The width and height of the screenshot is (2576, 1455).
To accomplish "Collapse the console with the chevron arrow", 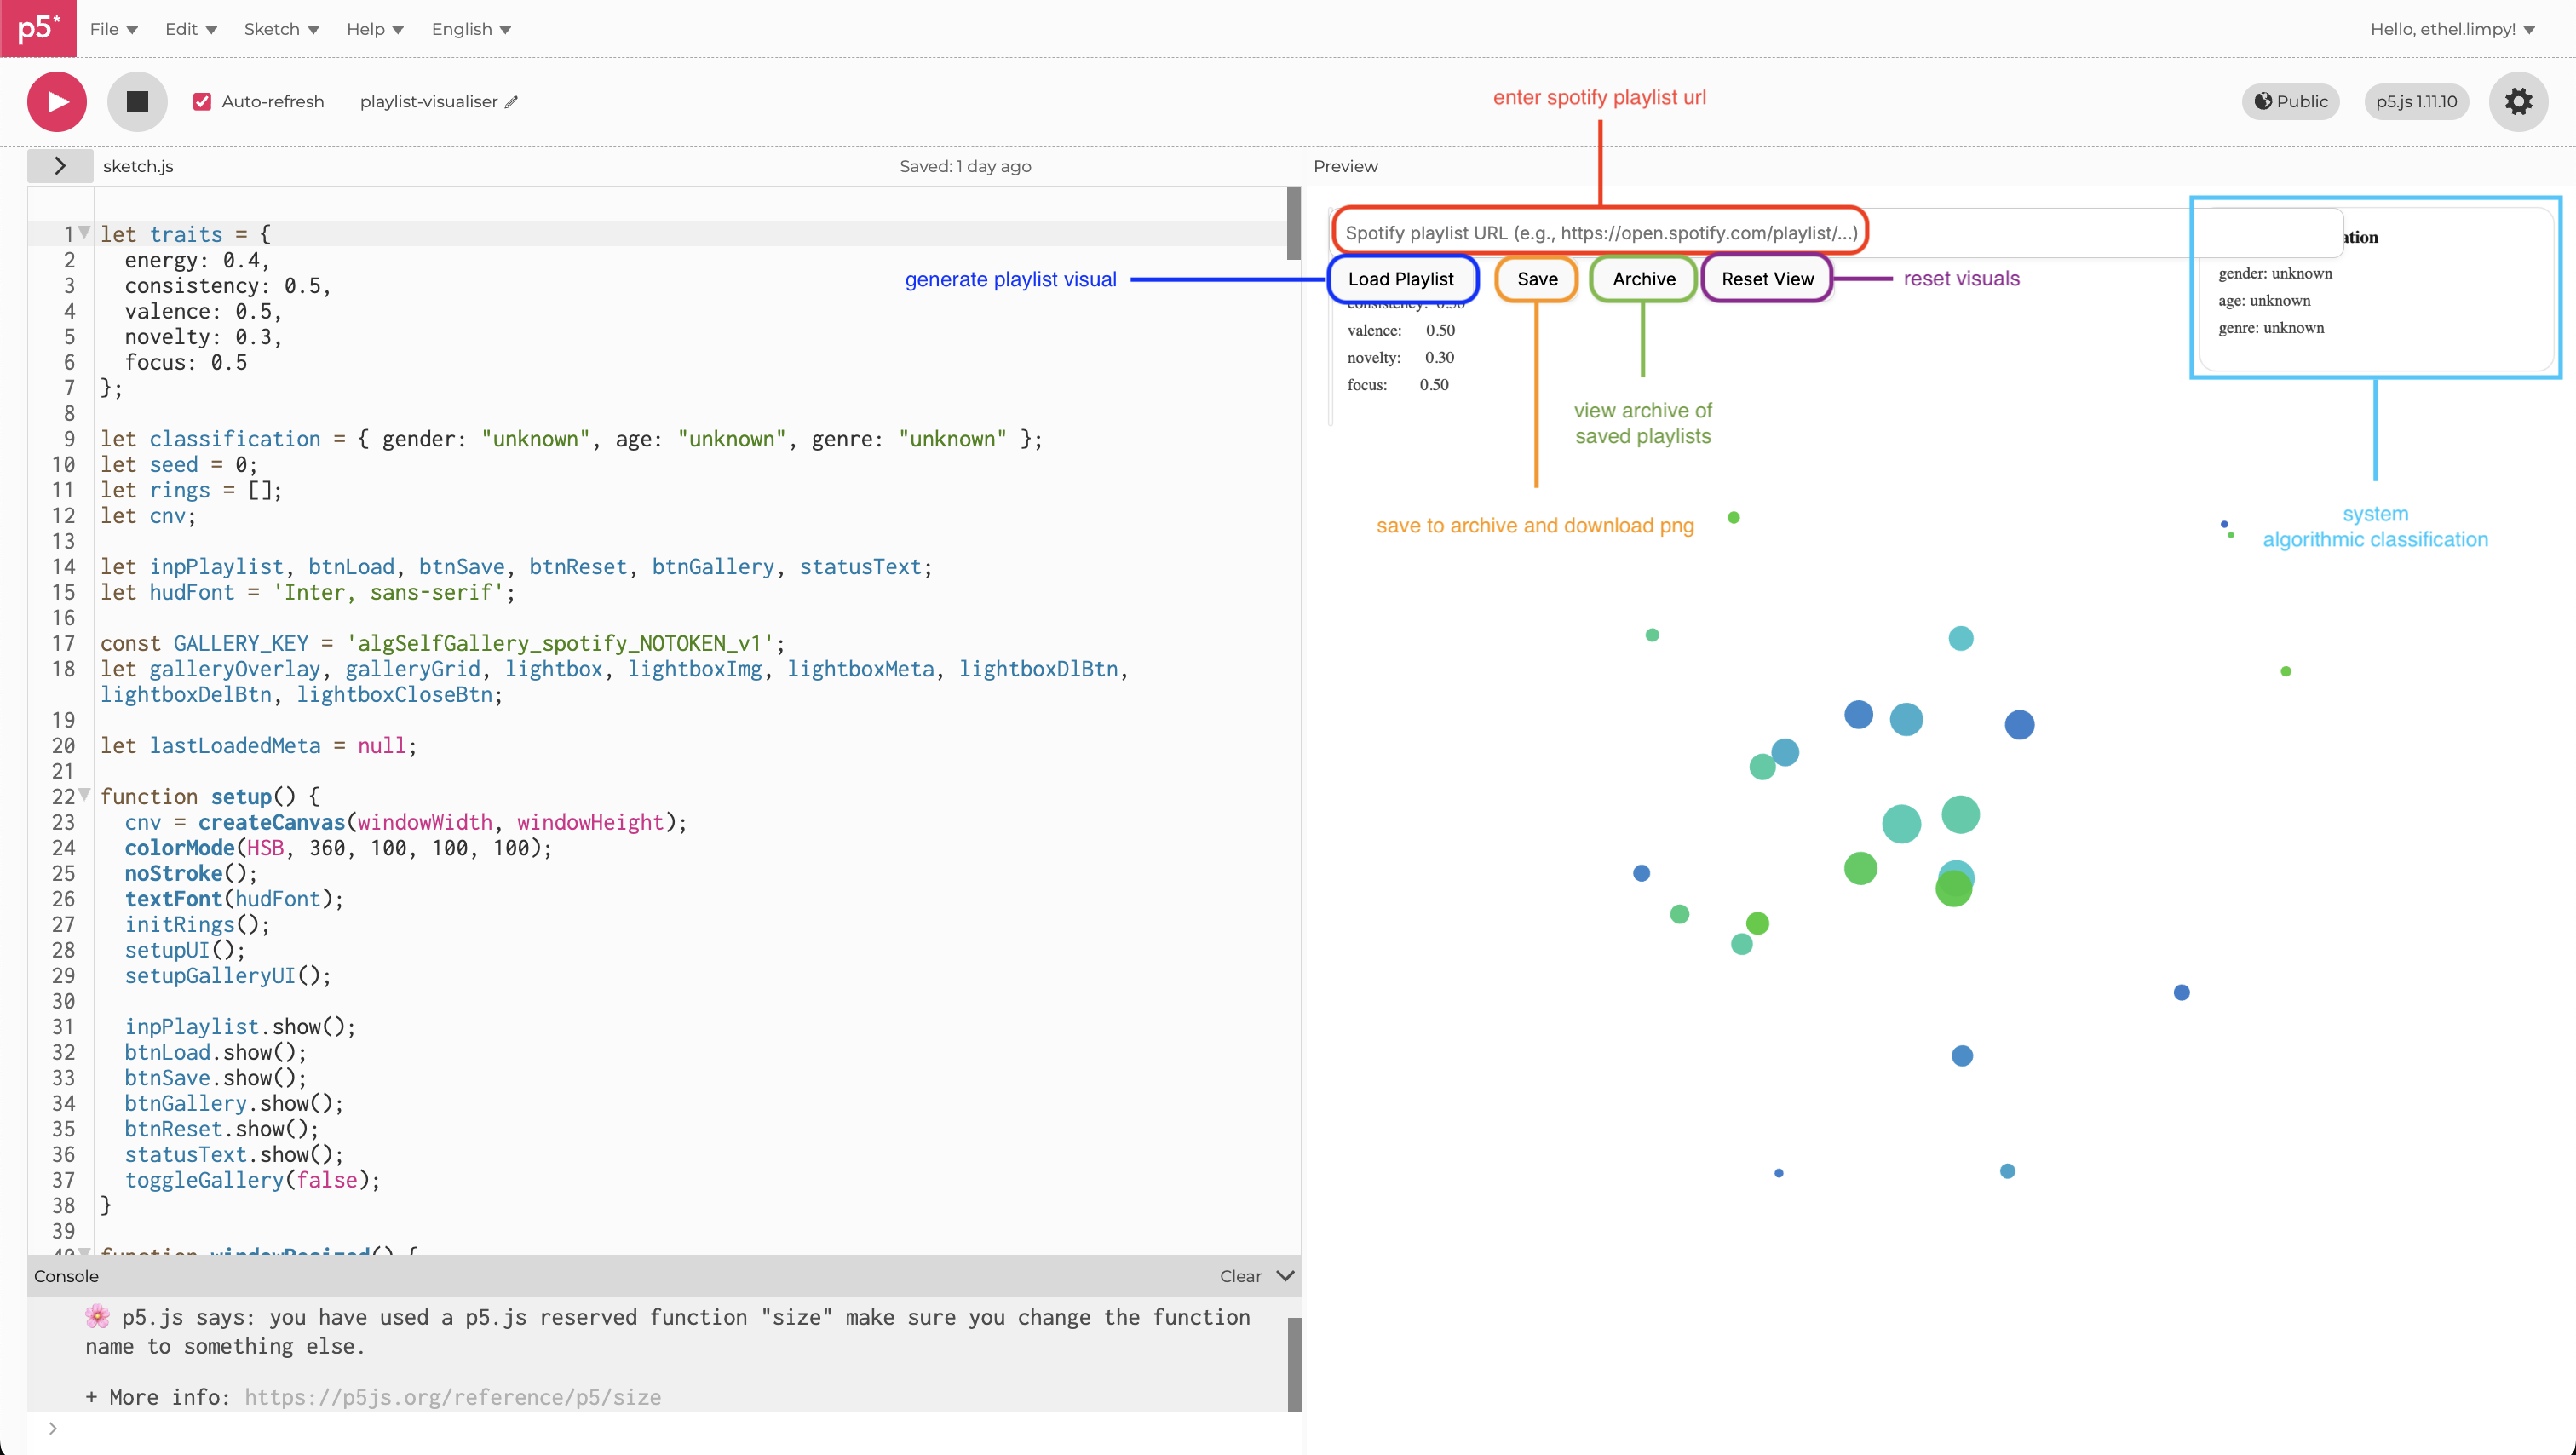I will [1285, 1276].
